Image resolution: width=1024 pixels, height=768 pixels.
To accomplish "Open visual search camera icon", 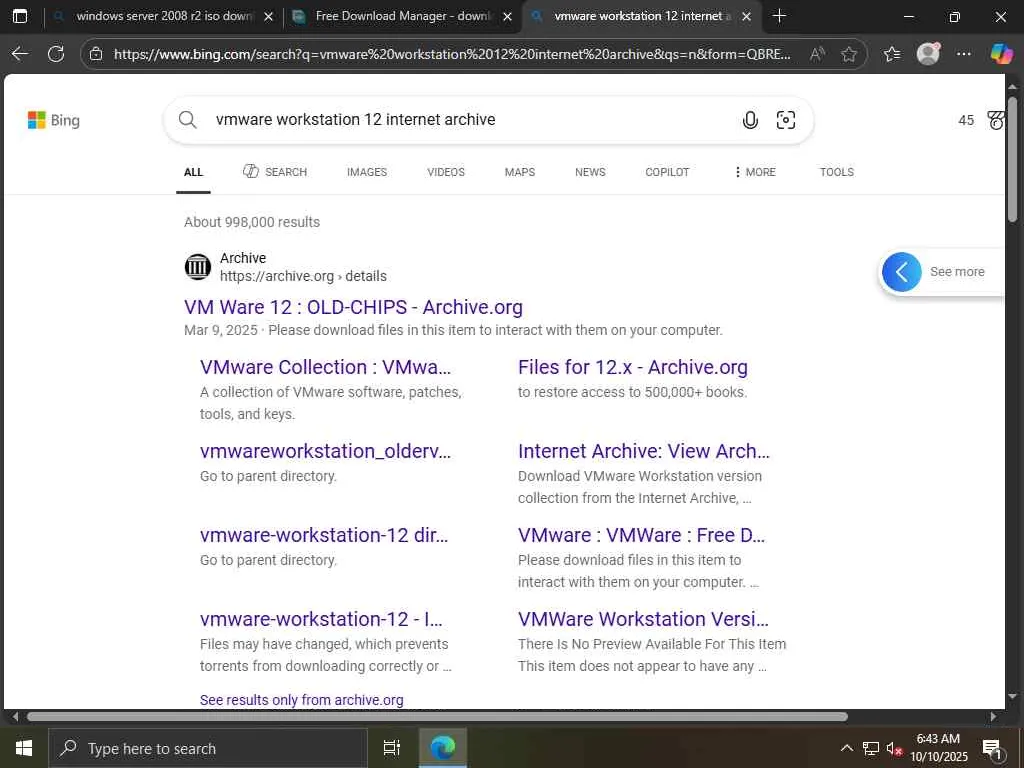I will coord(786,120).
